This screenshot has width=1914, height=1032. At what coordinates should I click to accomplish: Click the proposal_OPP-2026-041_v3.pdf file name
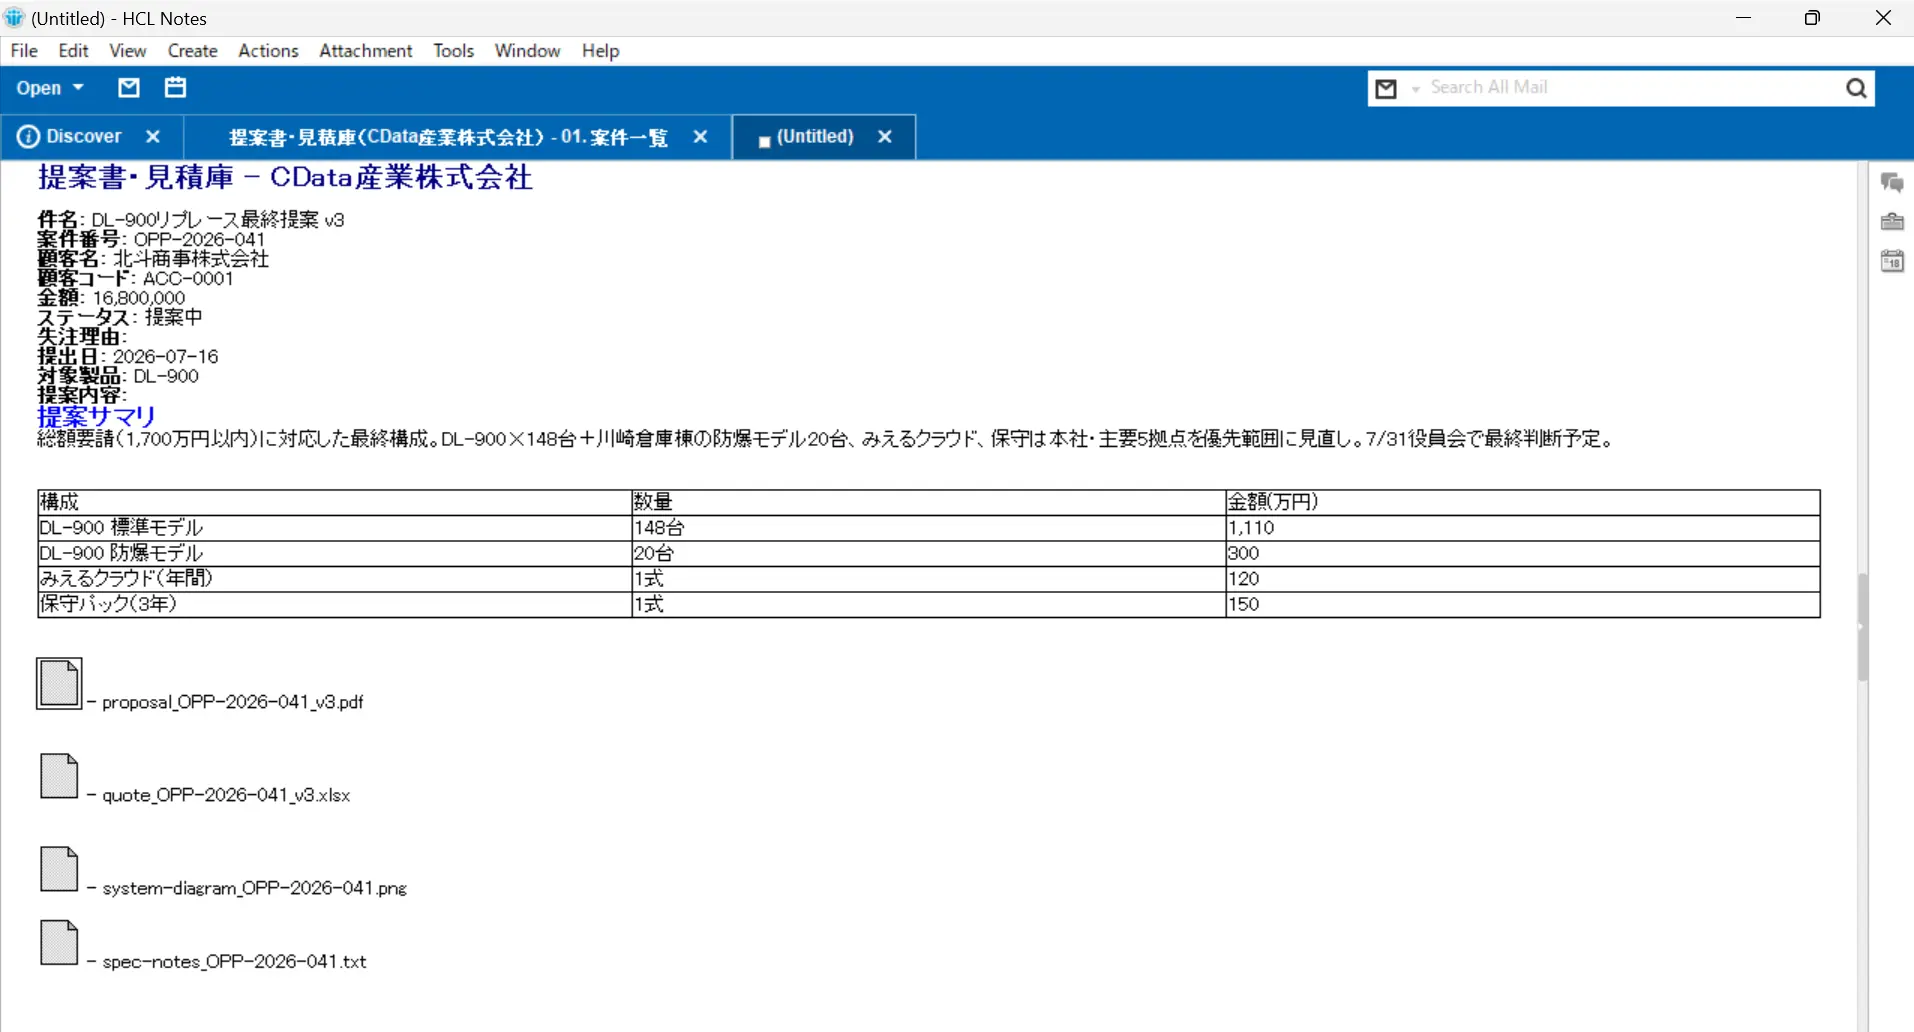[232, 703]
